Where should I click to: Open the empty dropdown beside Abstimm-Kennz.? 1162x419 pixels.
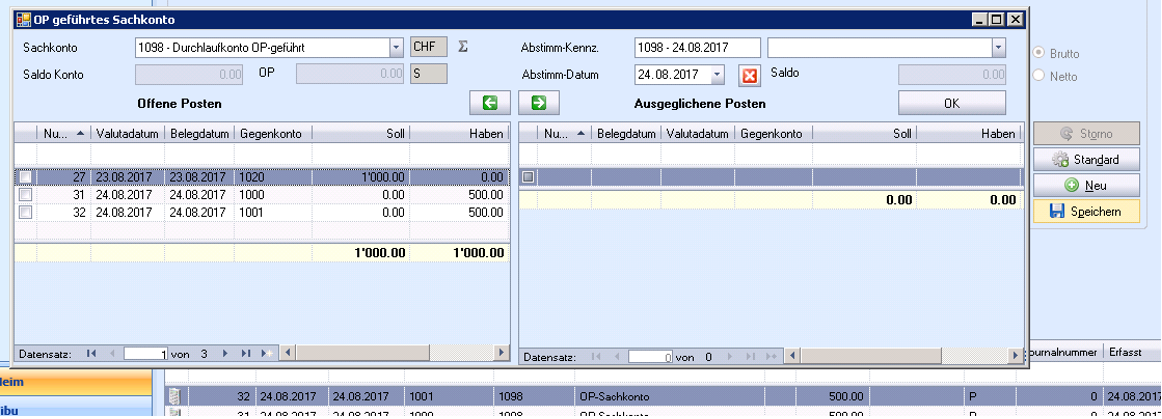(x=999, y=47)
